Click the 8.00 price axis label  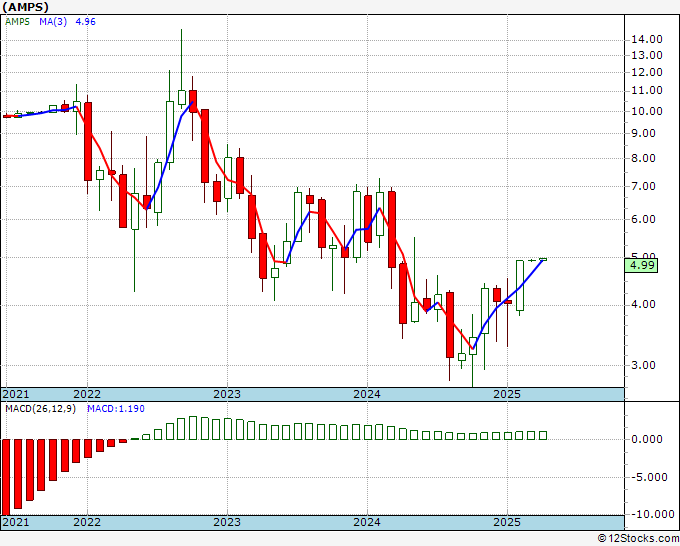(x=644, y=158)
